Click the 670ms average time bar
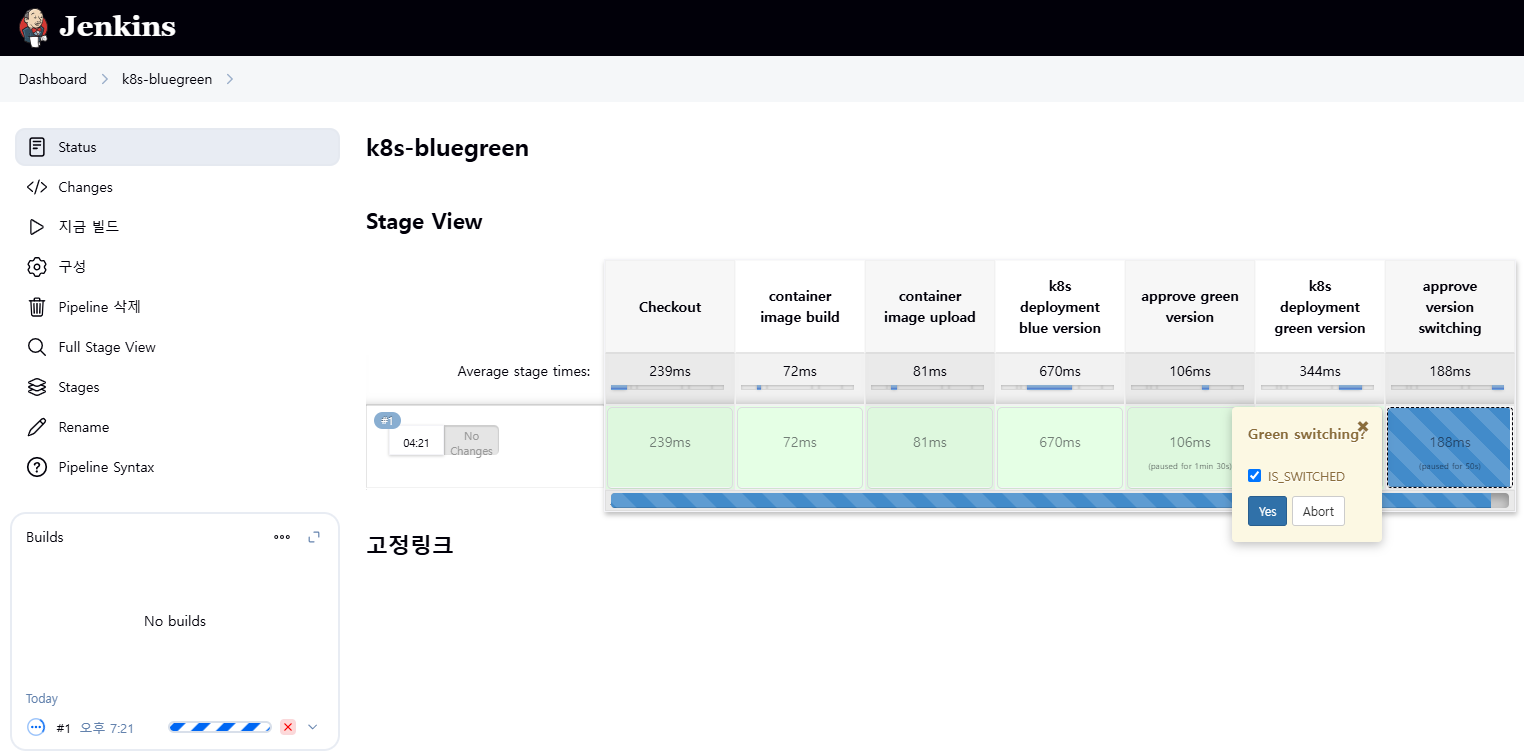 tap(1060, 387)
